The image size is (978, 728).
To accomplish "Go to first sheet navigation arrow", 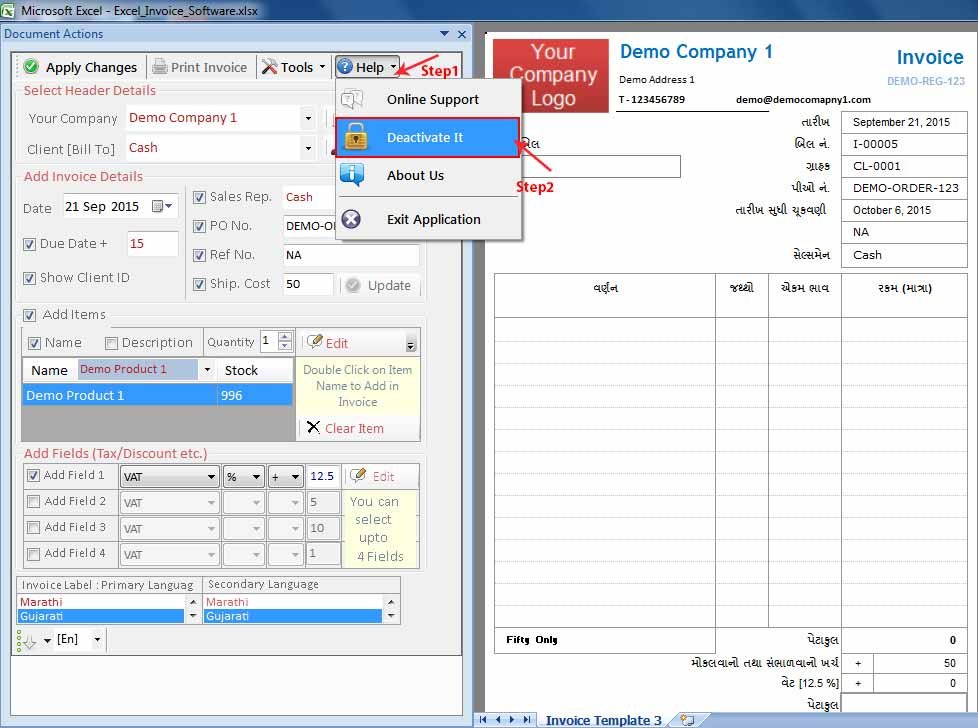I will 482,719.
